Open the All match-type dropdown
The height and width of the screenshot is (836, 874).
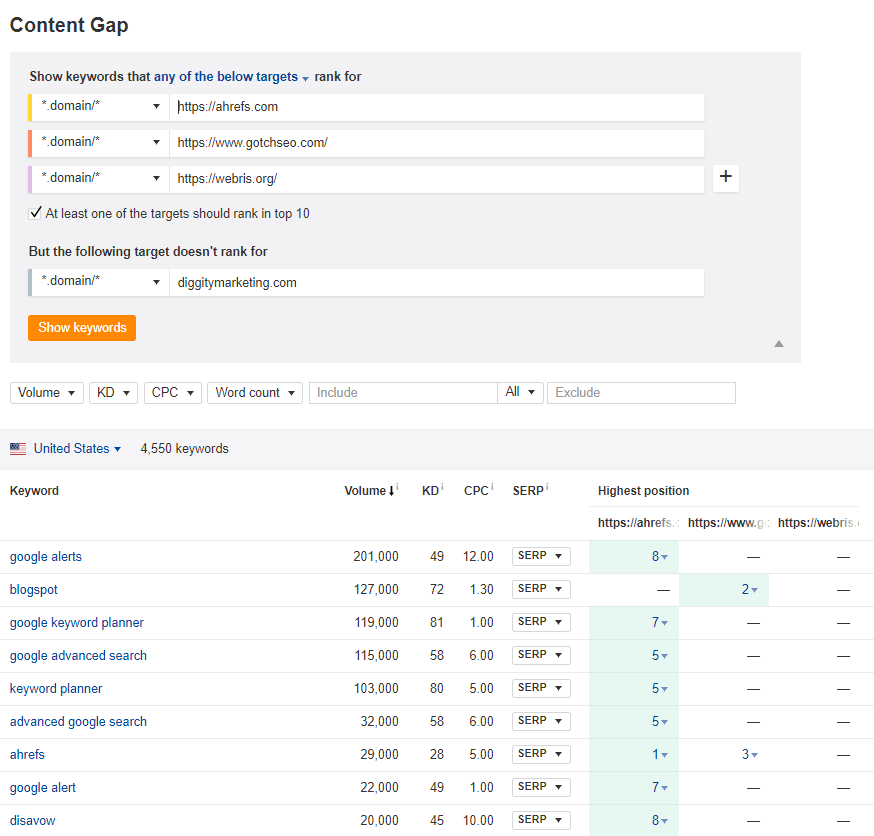coord(520,393)
